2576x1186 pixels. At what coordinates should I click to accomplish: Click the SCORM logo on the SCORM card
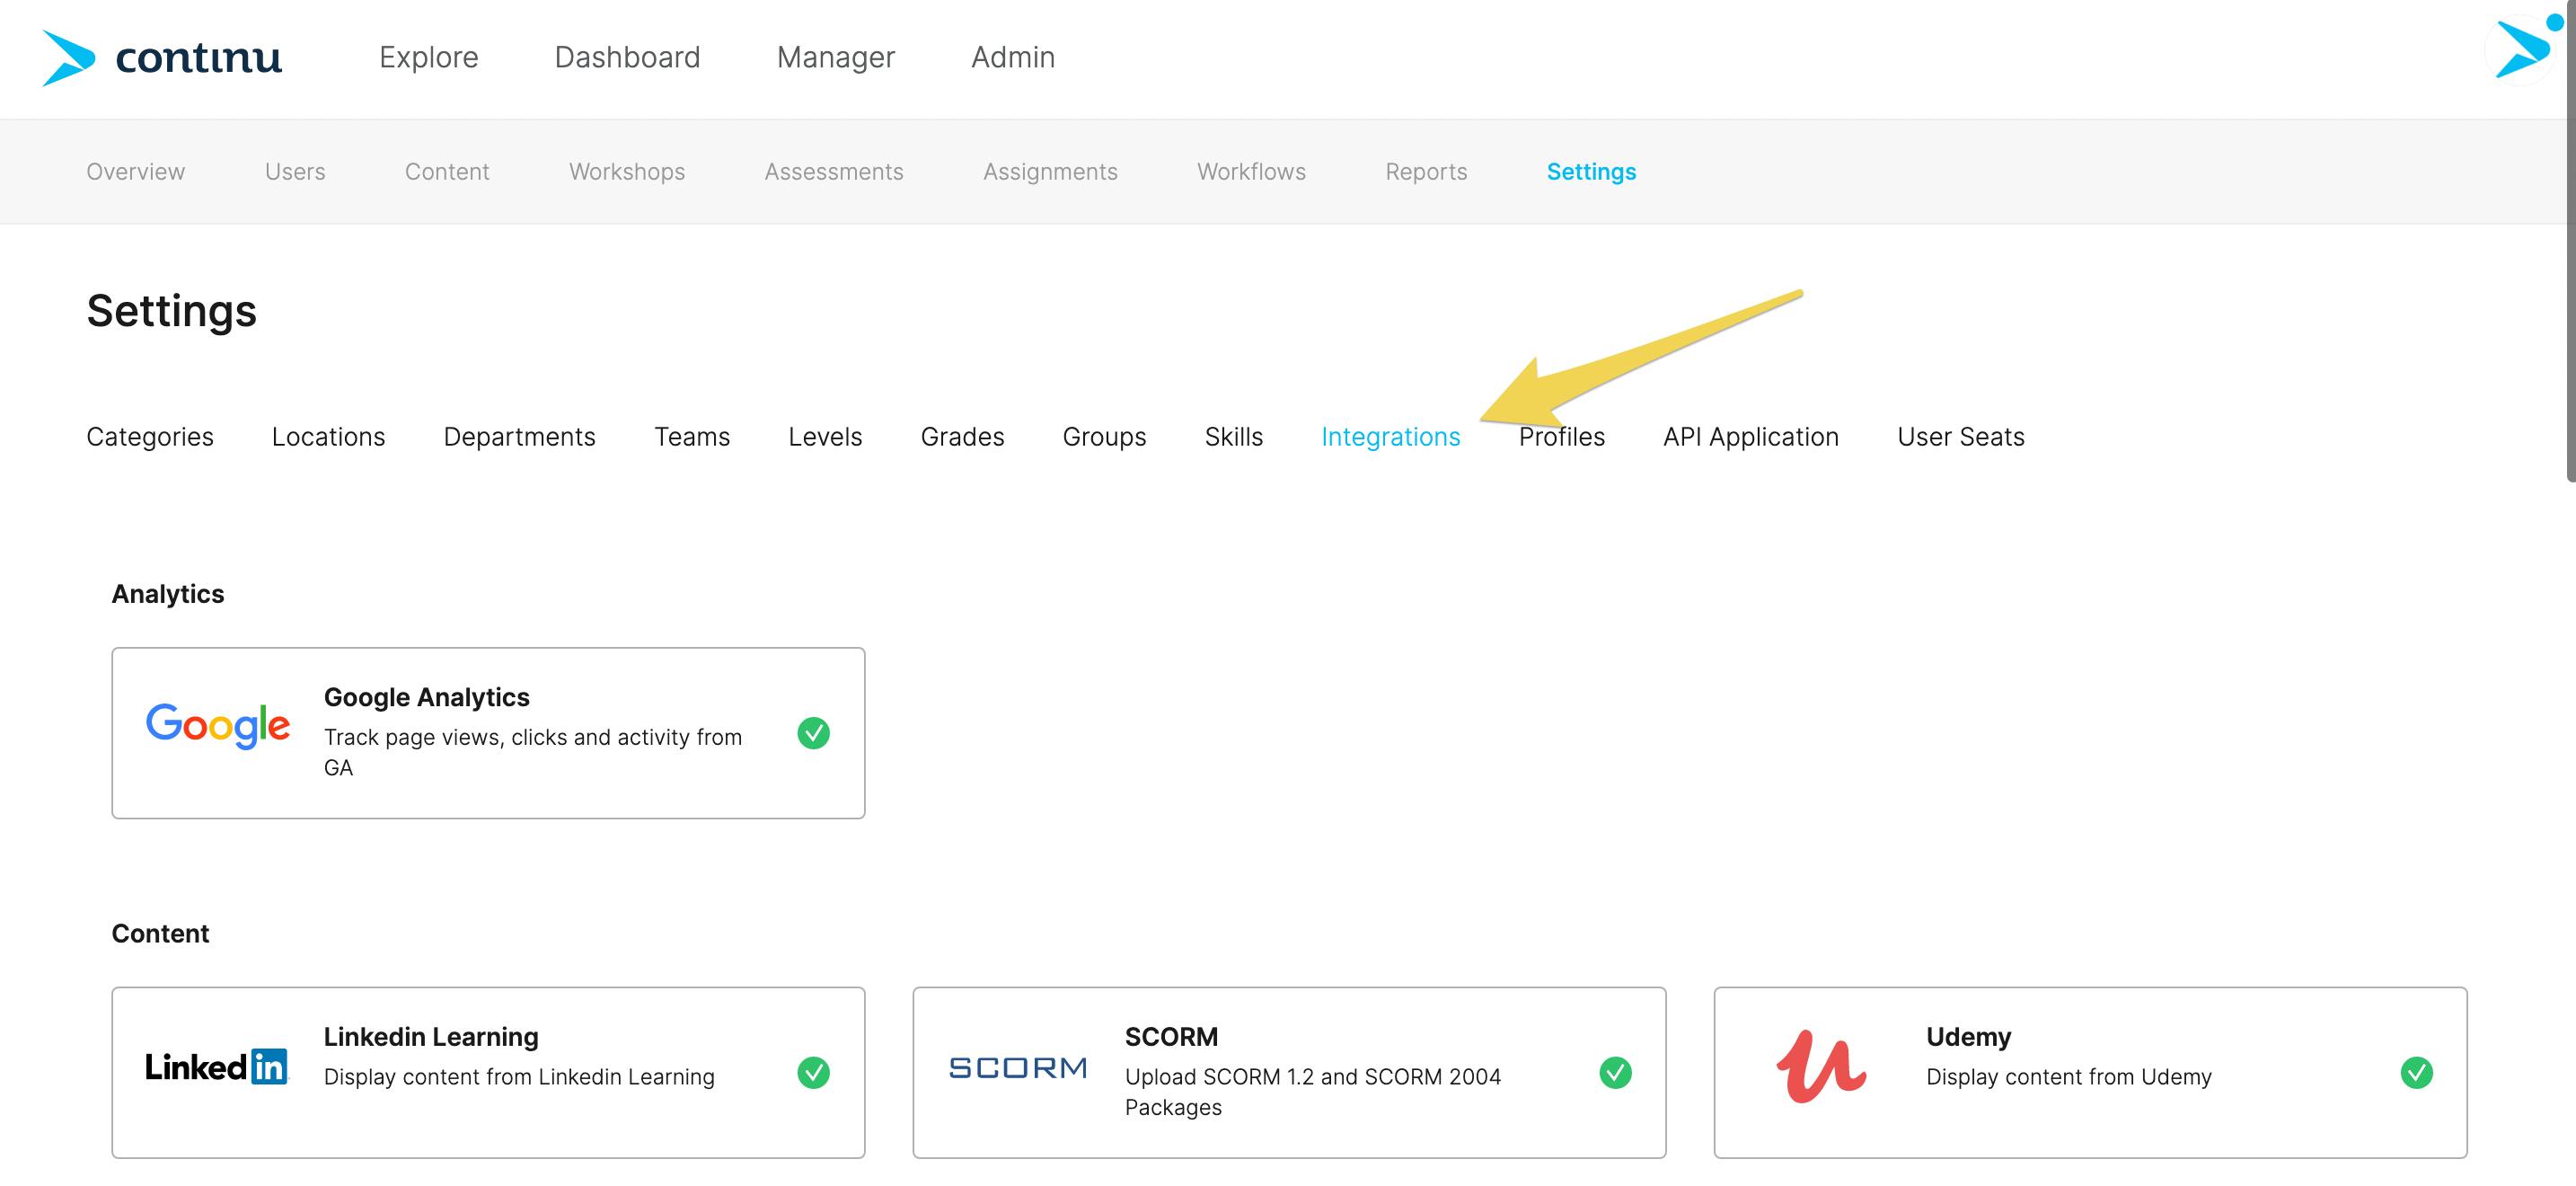1018,1068
